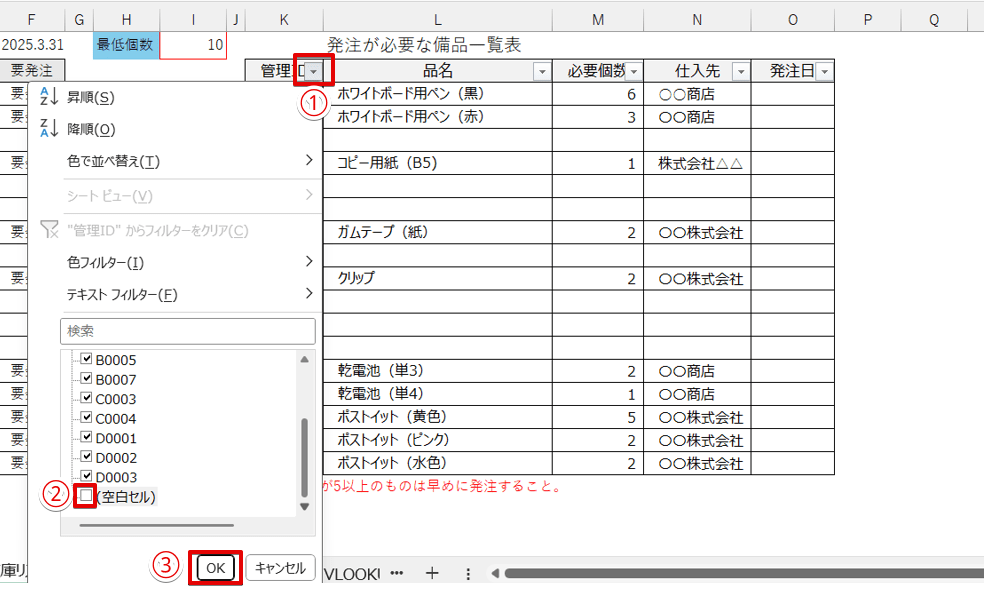Select the cell containing value 10
Image resolution: width=988 pixels, height=592 pixels.
click(193, 45)
